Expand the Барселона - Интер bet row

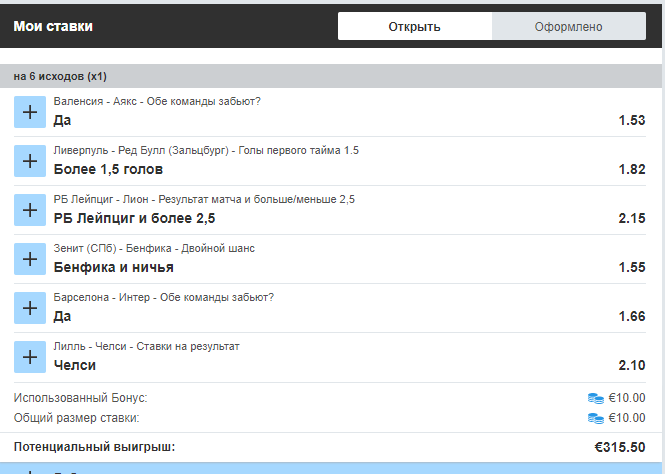tap(30, 308)
